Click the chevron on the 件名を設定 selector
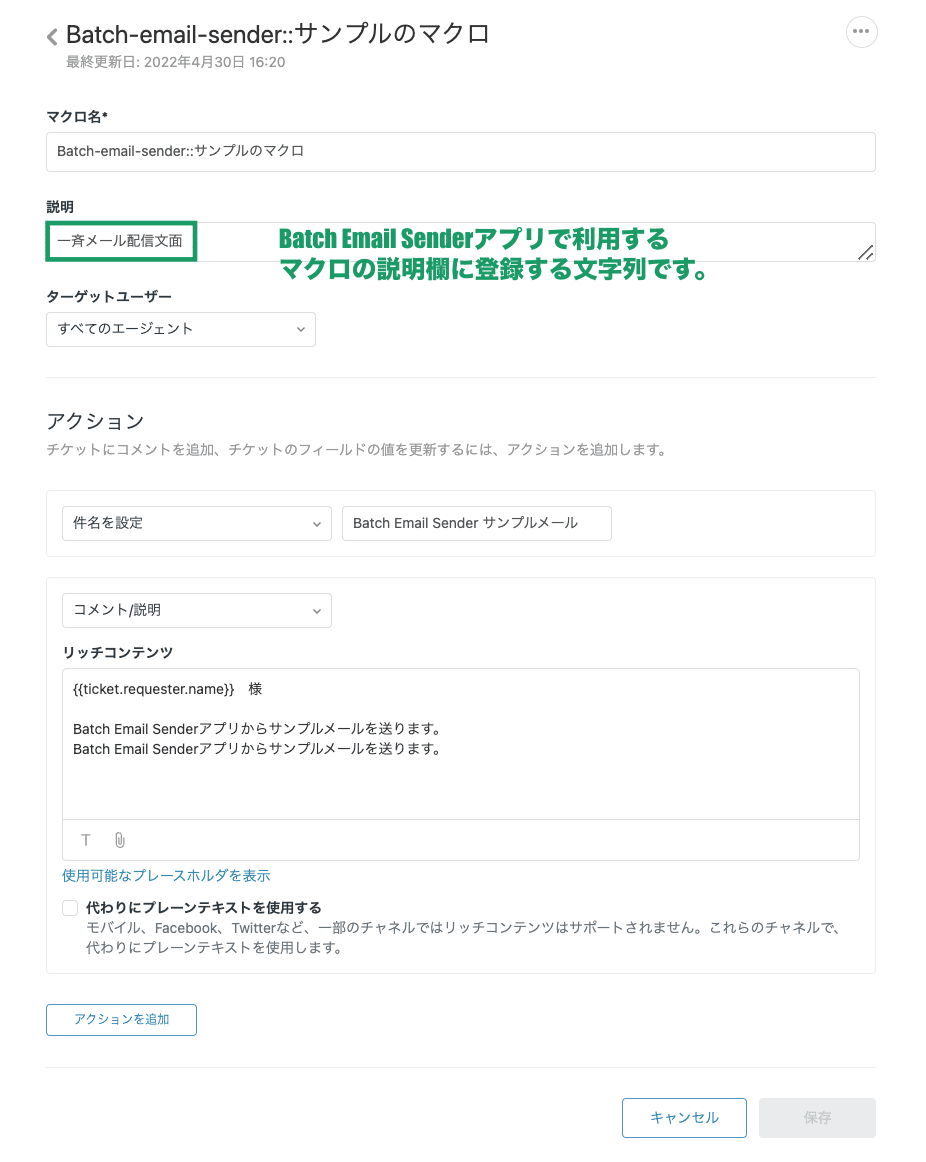 (318, 523)
